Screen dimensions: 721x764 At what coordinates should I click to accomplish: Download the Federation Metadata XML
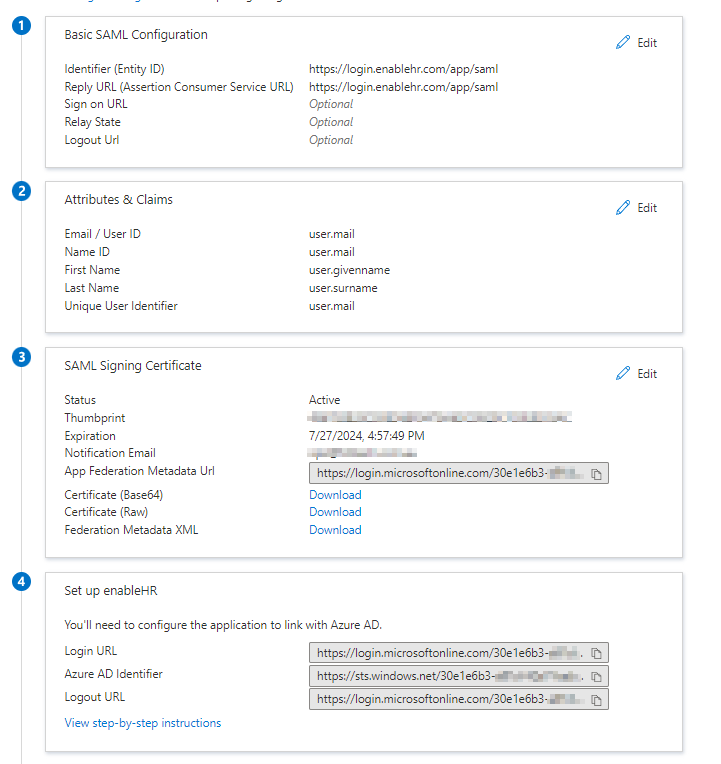[335, 530]
